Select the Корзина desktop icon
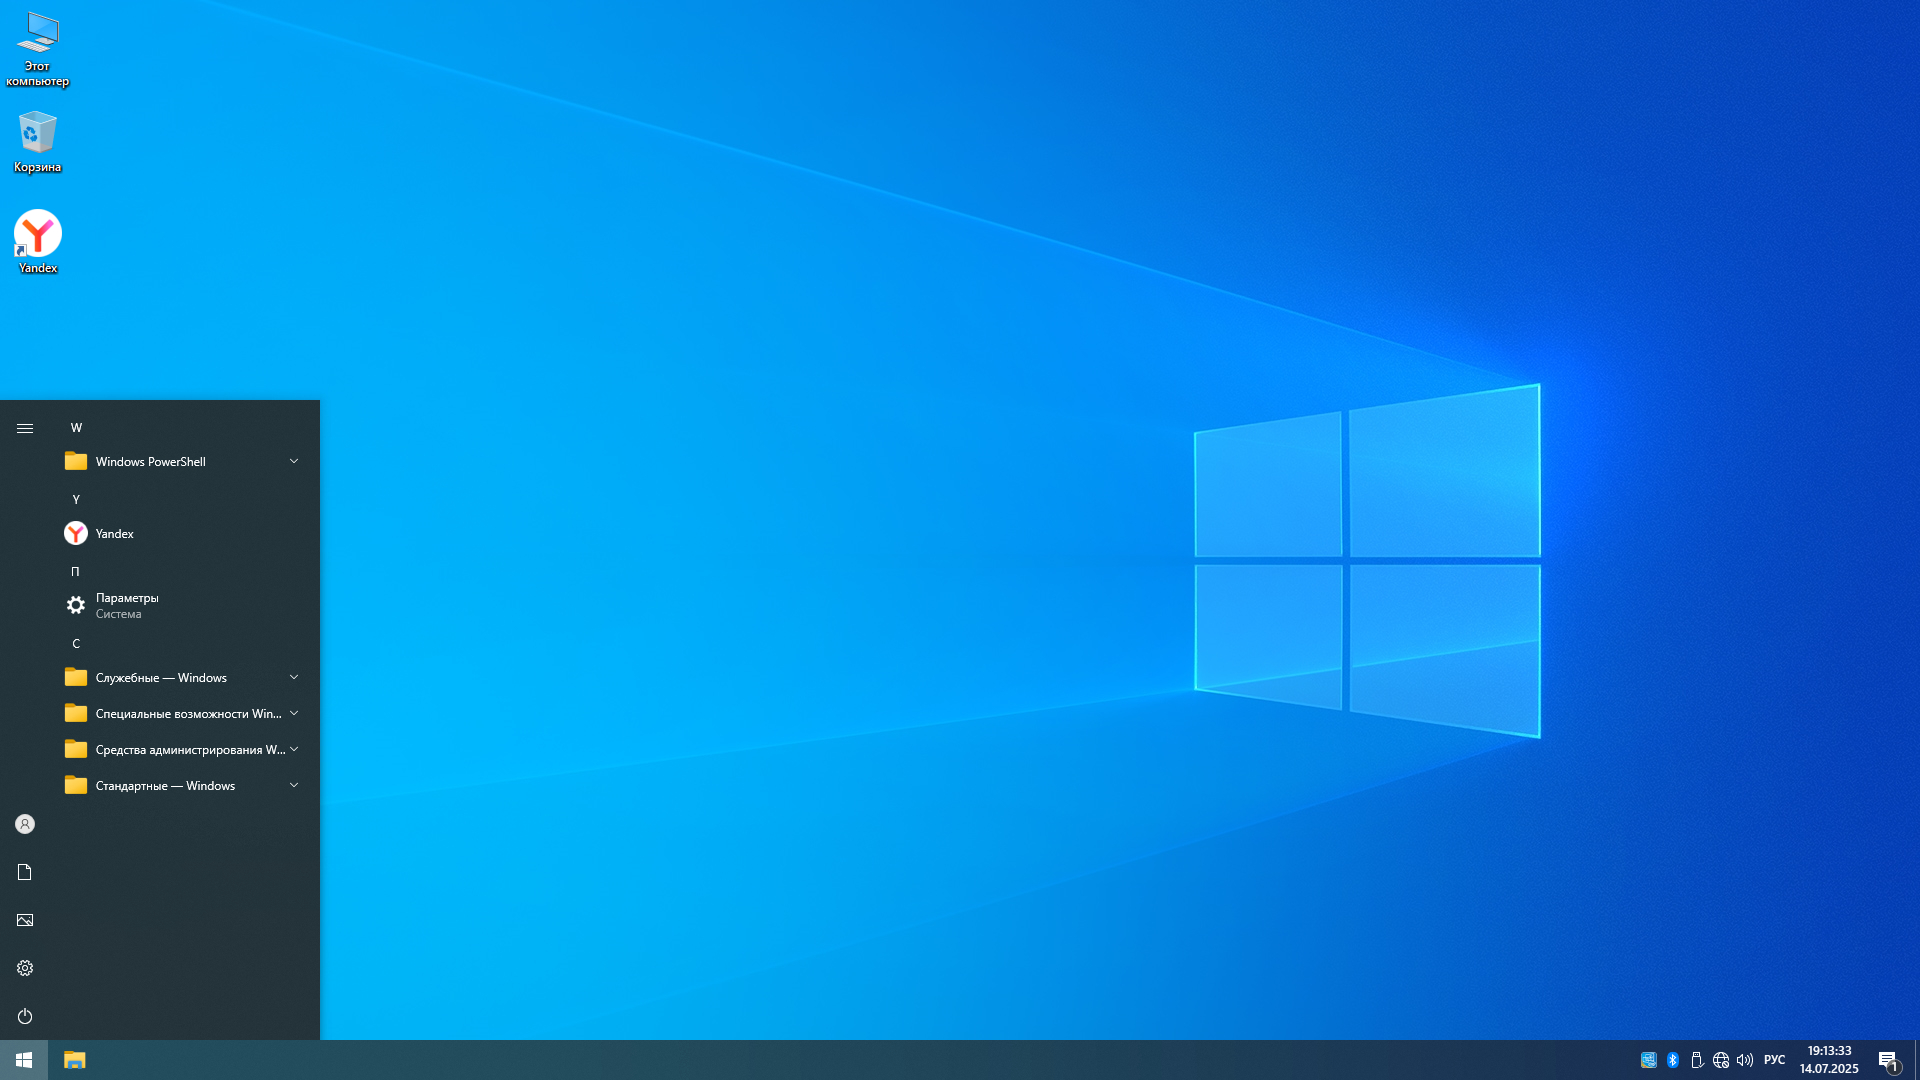The image size is (1920, 1080). 38,141
